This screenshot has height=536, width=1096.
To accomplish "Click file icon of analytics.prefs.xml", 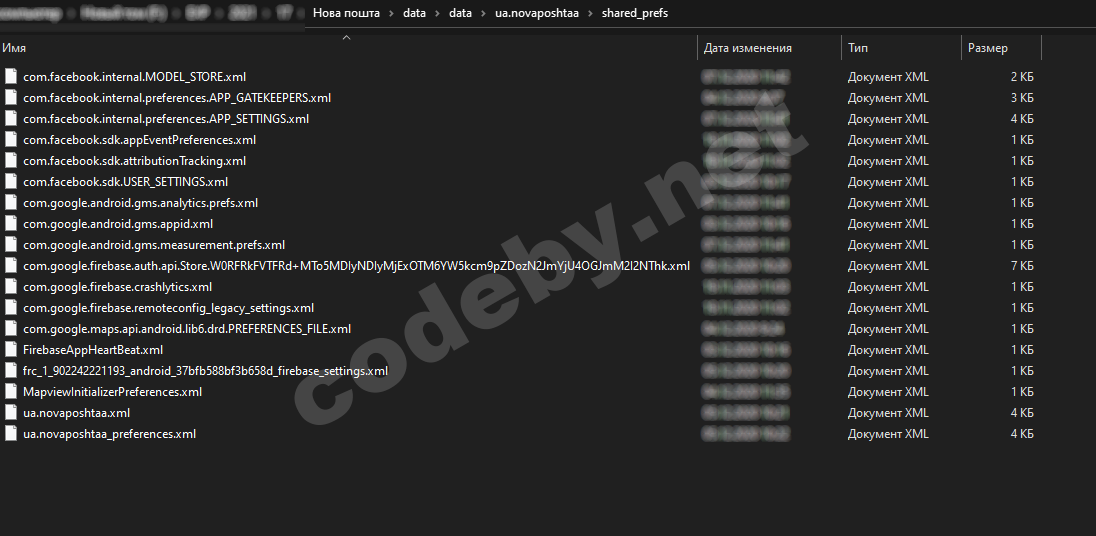I will pos(10,203).
